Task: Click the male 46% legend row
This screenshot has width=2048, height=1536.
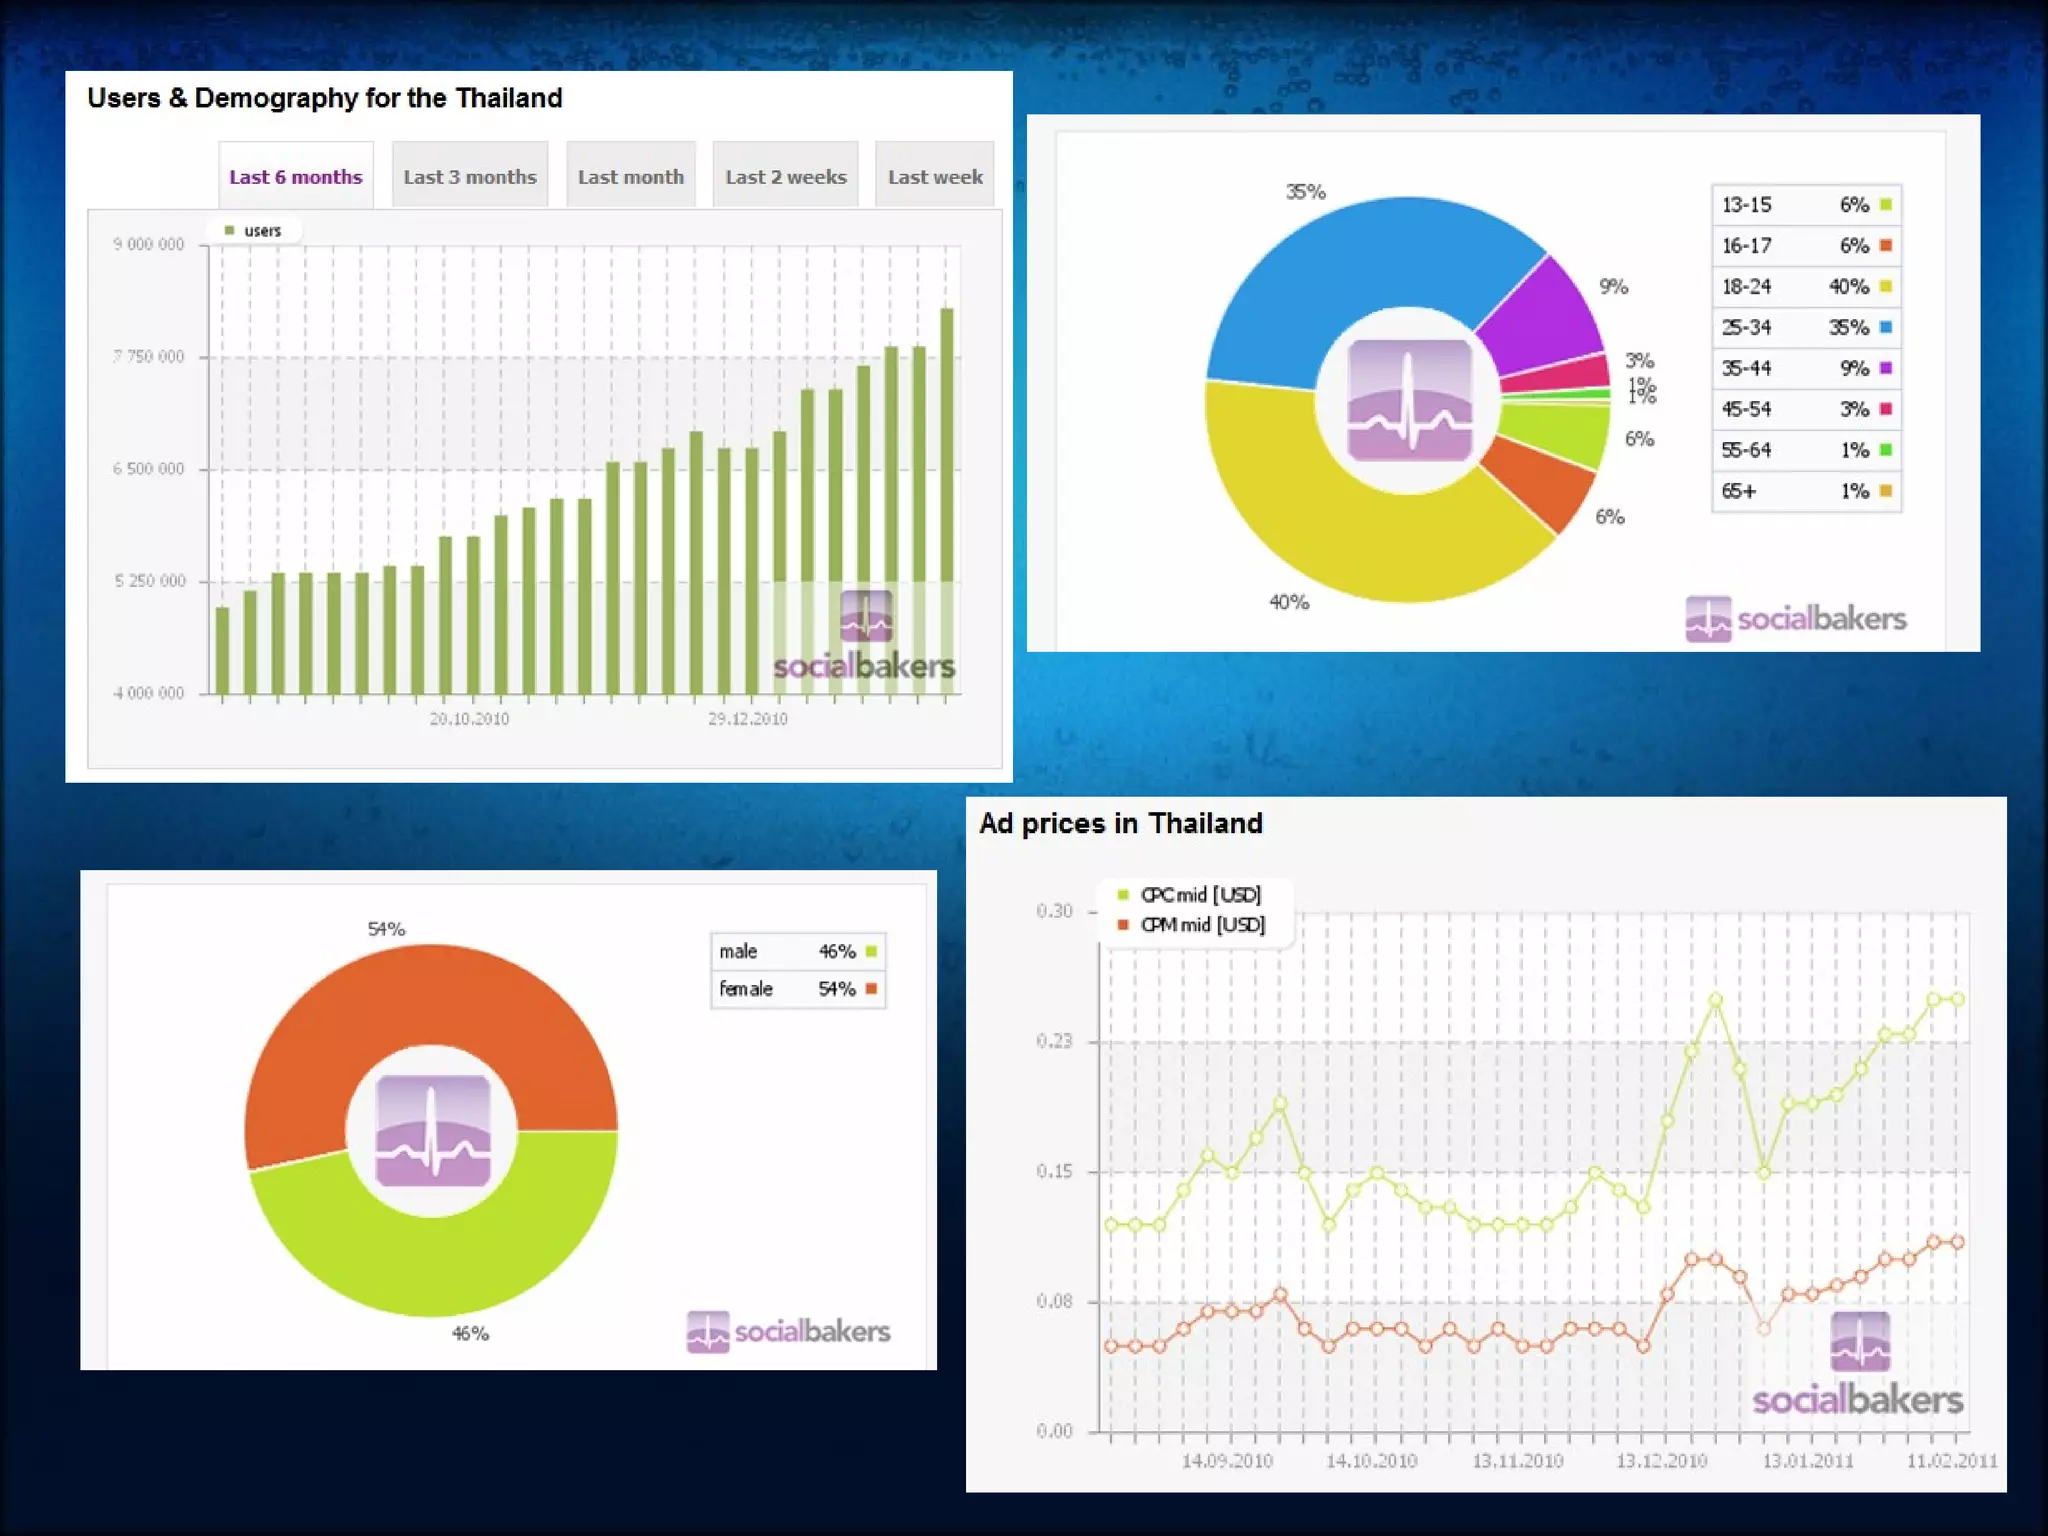Action: (x=797, y=951)
